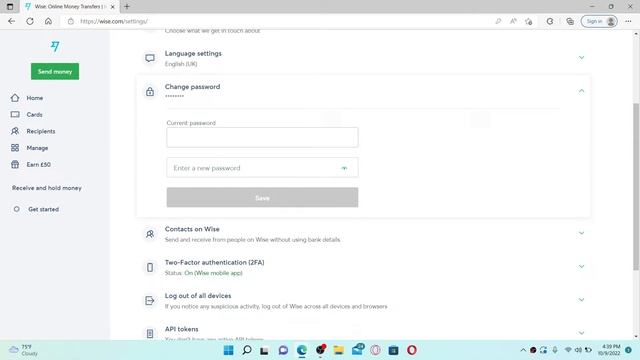The width and height of the screenshot is (640, 360).
Task: Toggle new password visibility eye icon
Action: [x=344, y=168]
